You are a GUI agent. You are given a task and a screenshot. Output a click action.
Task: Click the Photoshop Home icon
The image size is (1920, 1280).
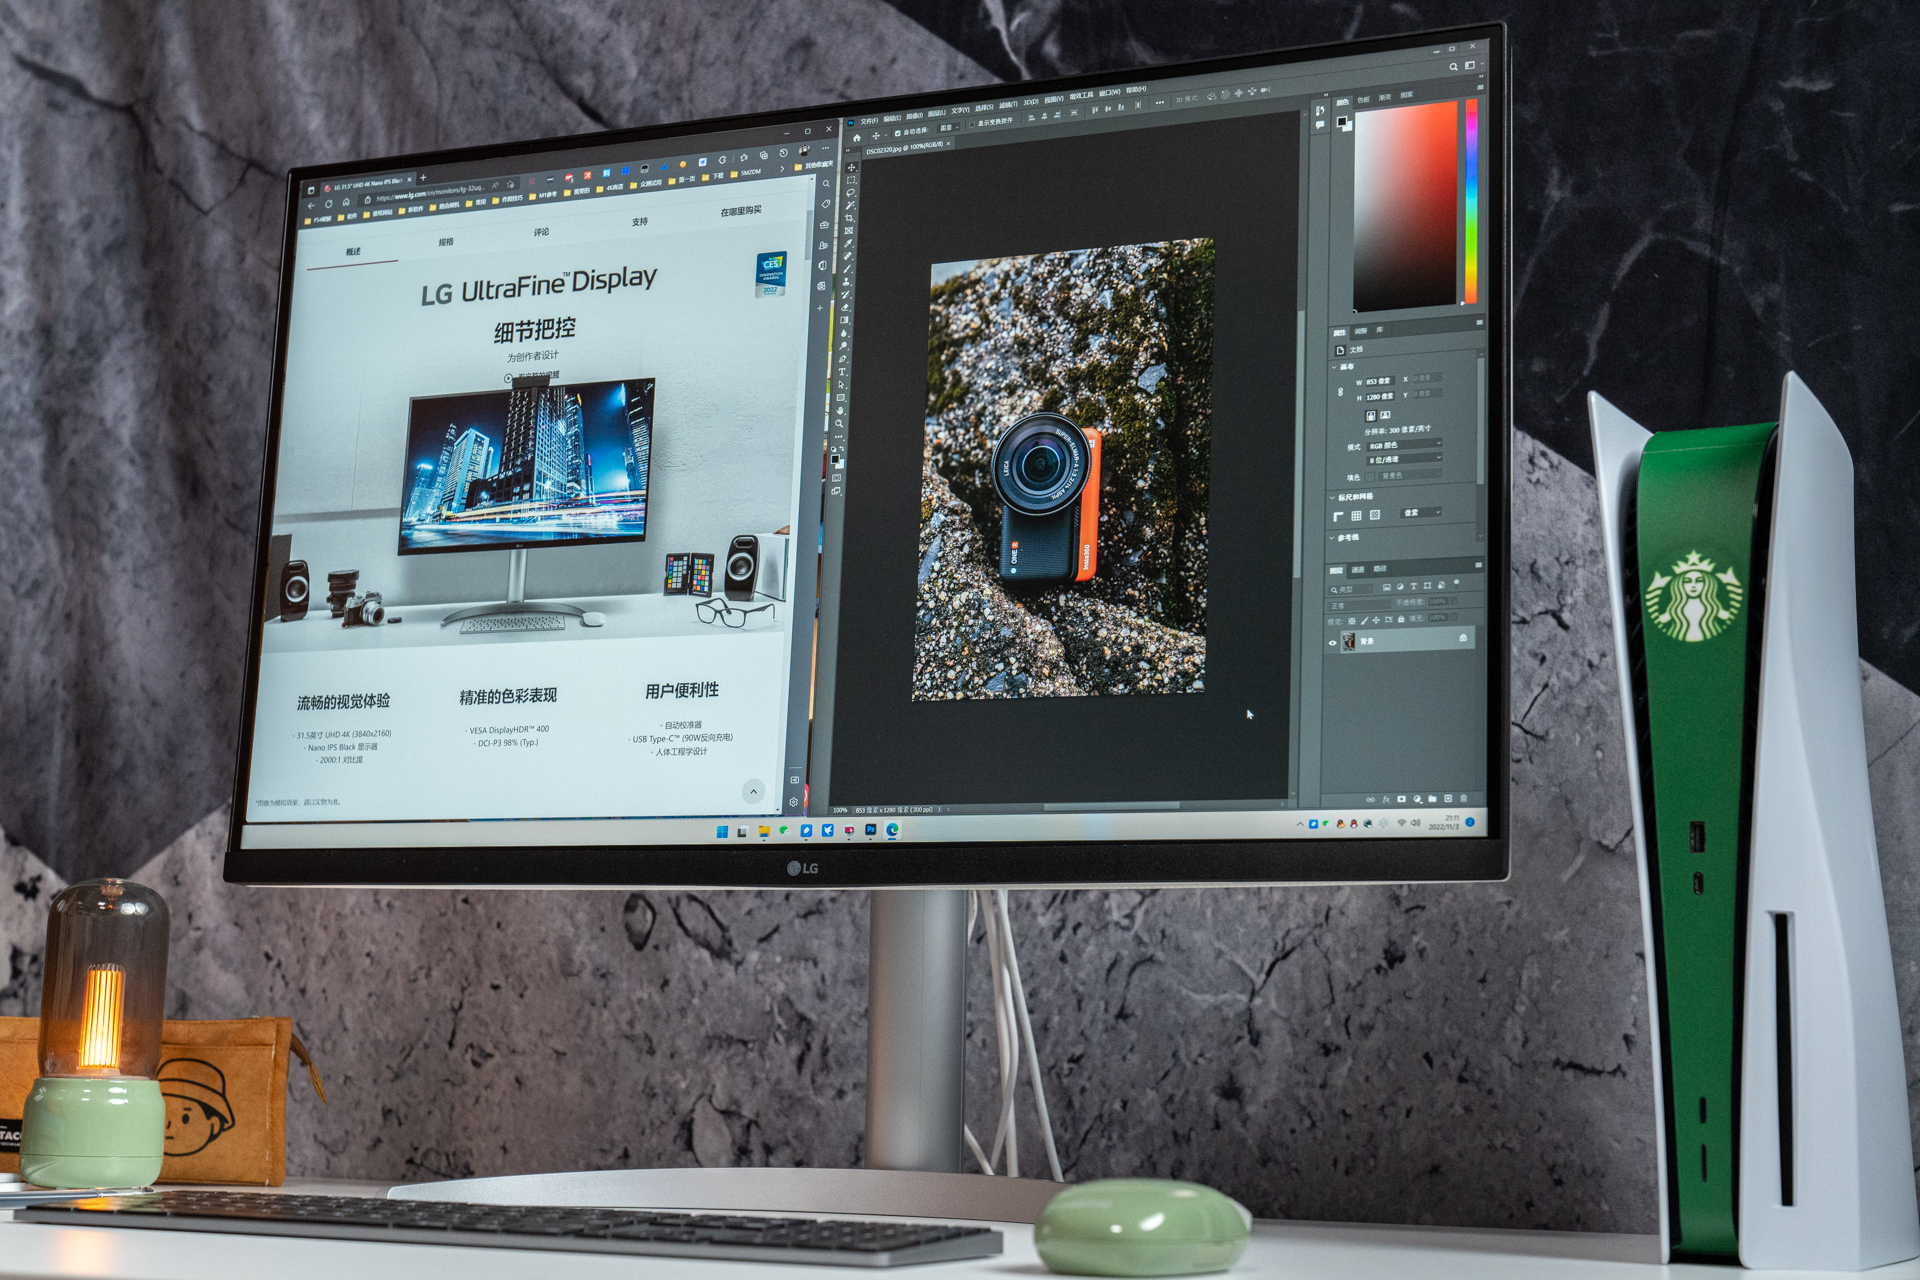click(x=857, y=138)
